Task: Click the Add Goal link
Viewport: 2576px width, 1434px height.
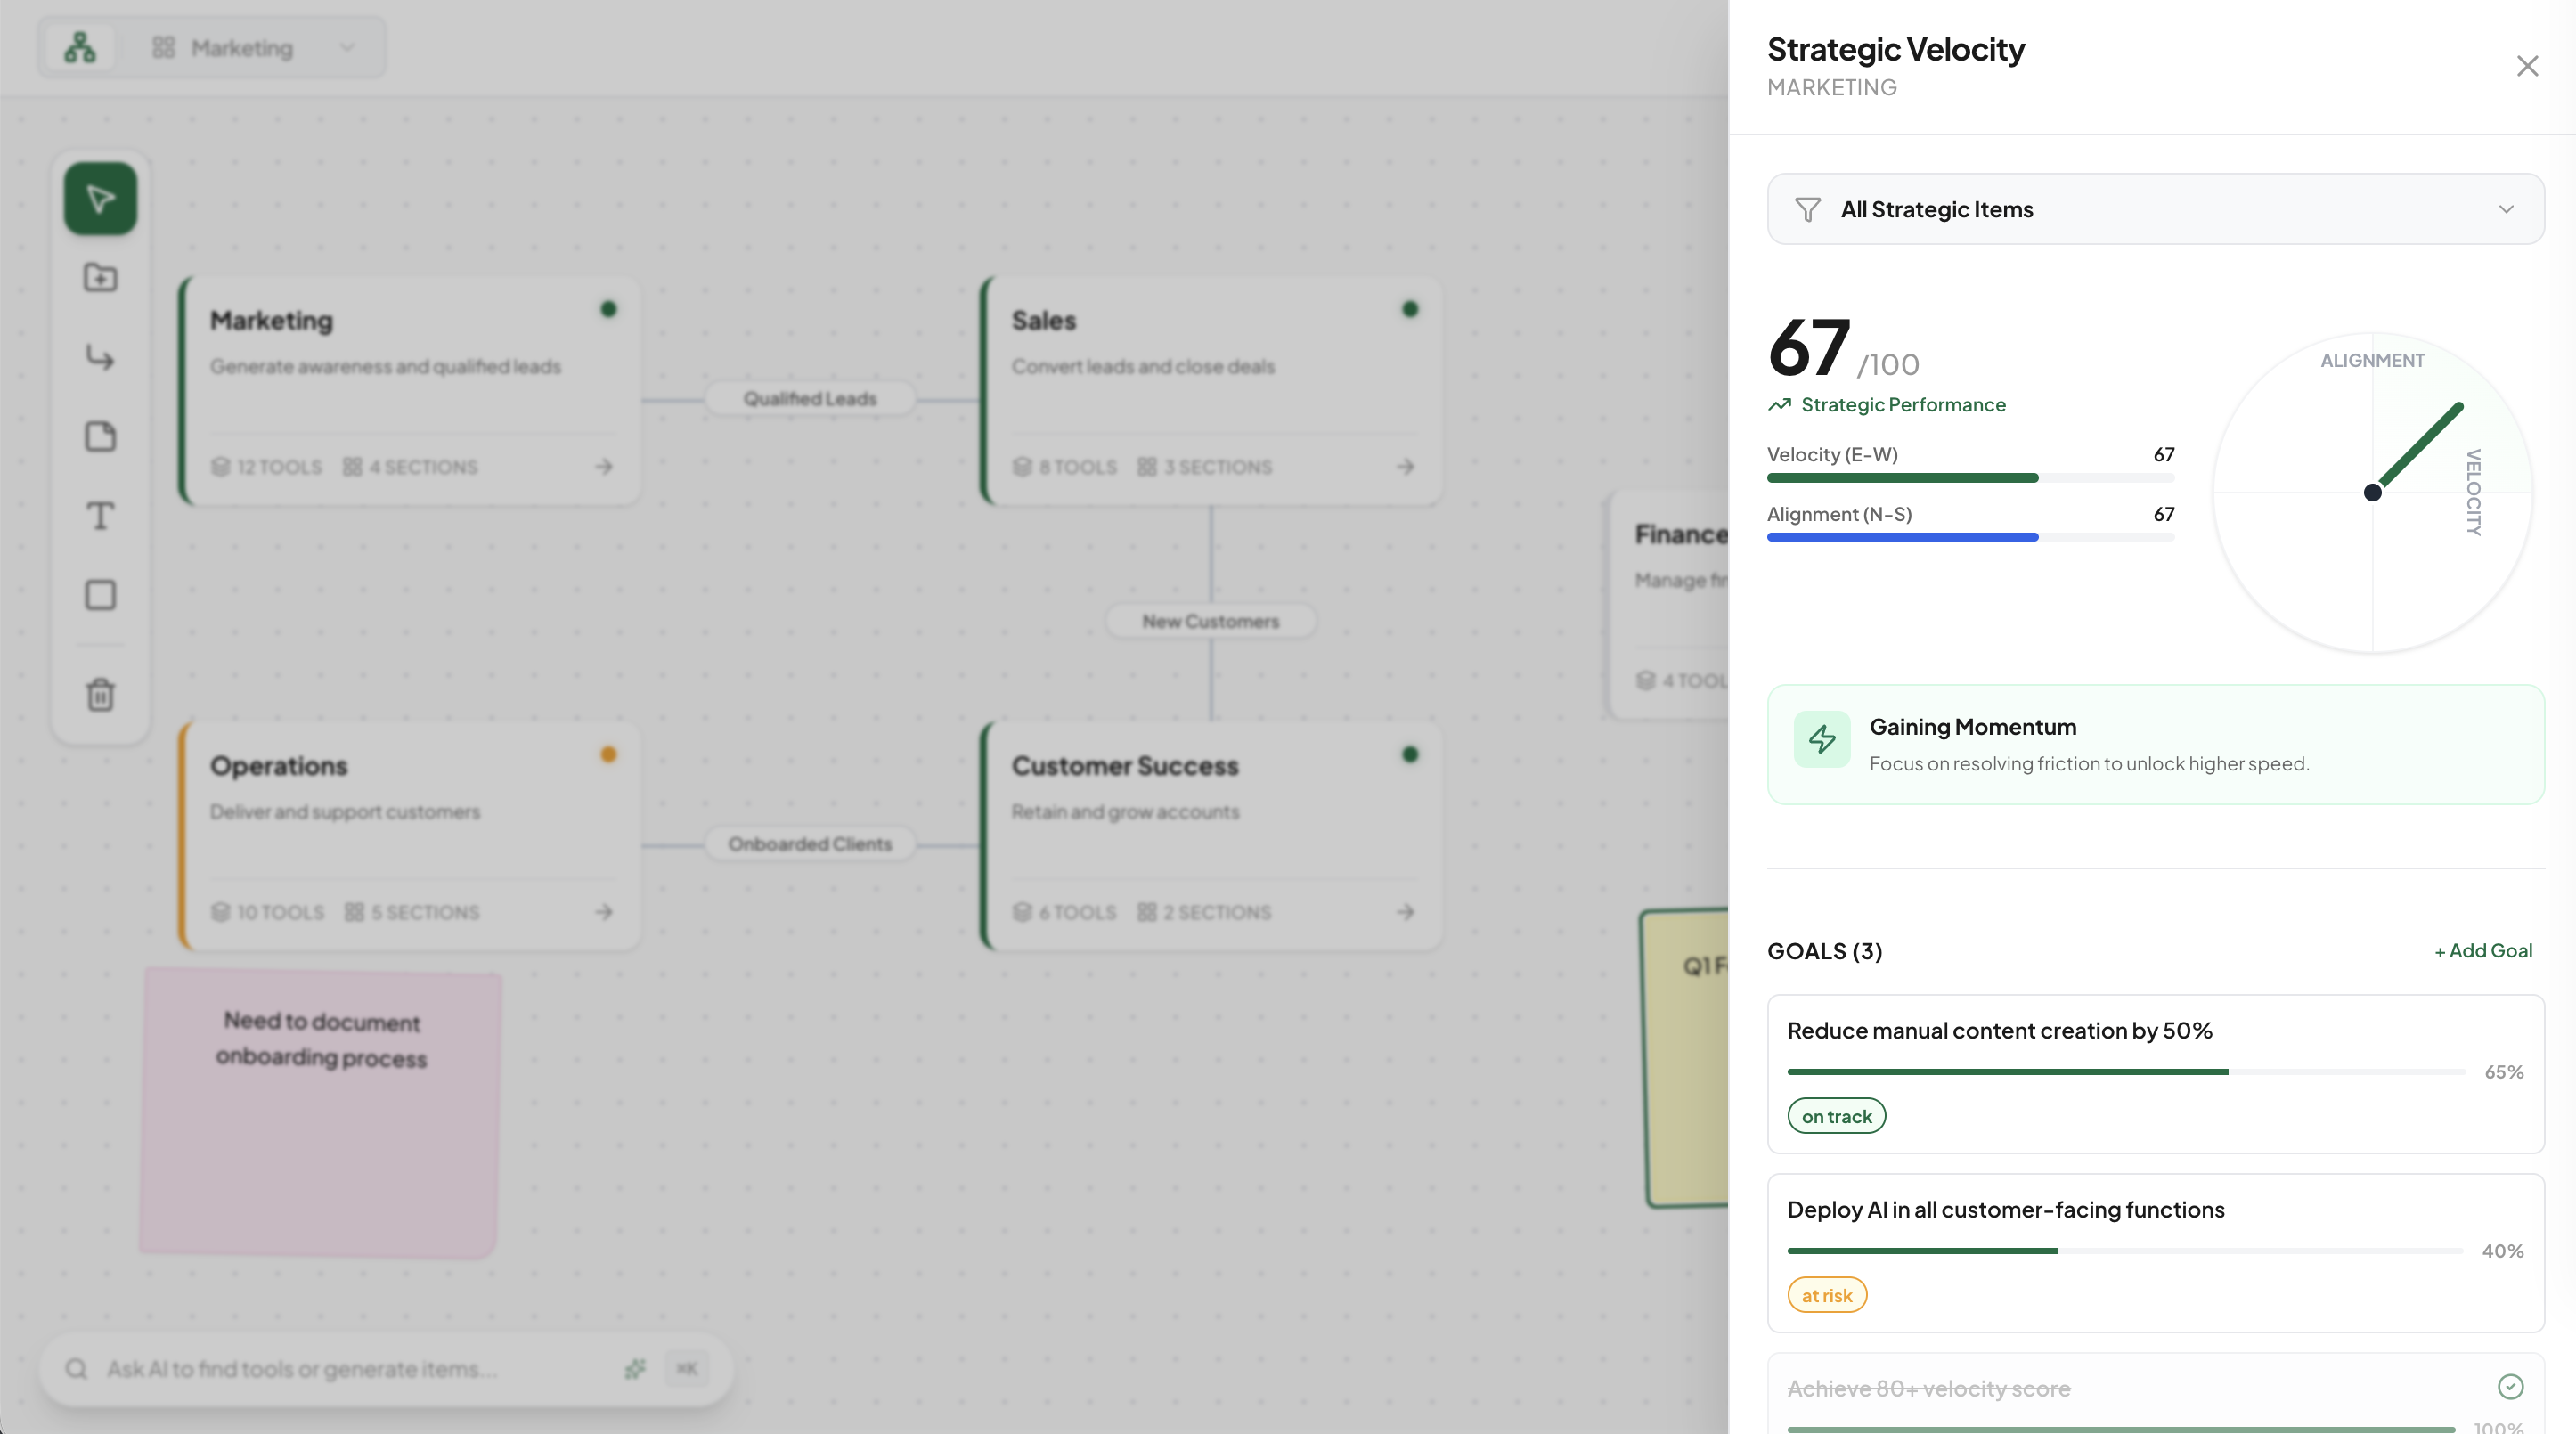Action: (x=2483, y=950)
